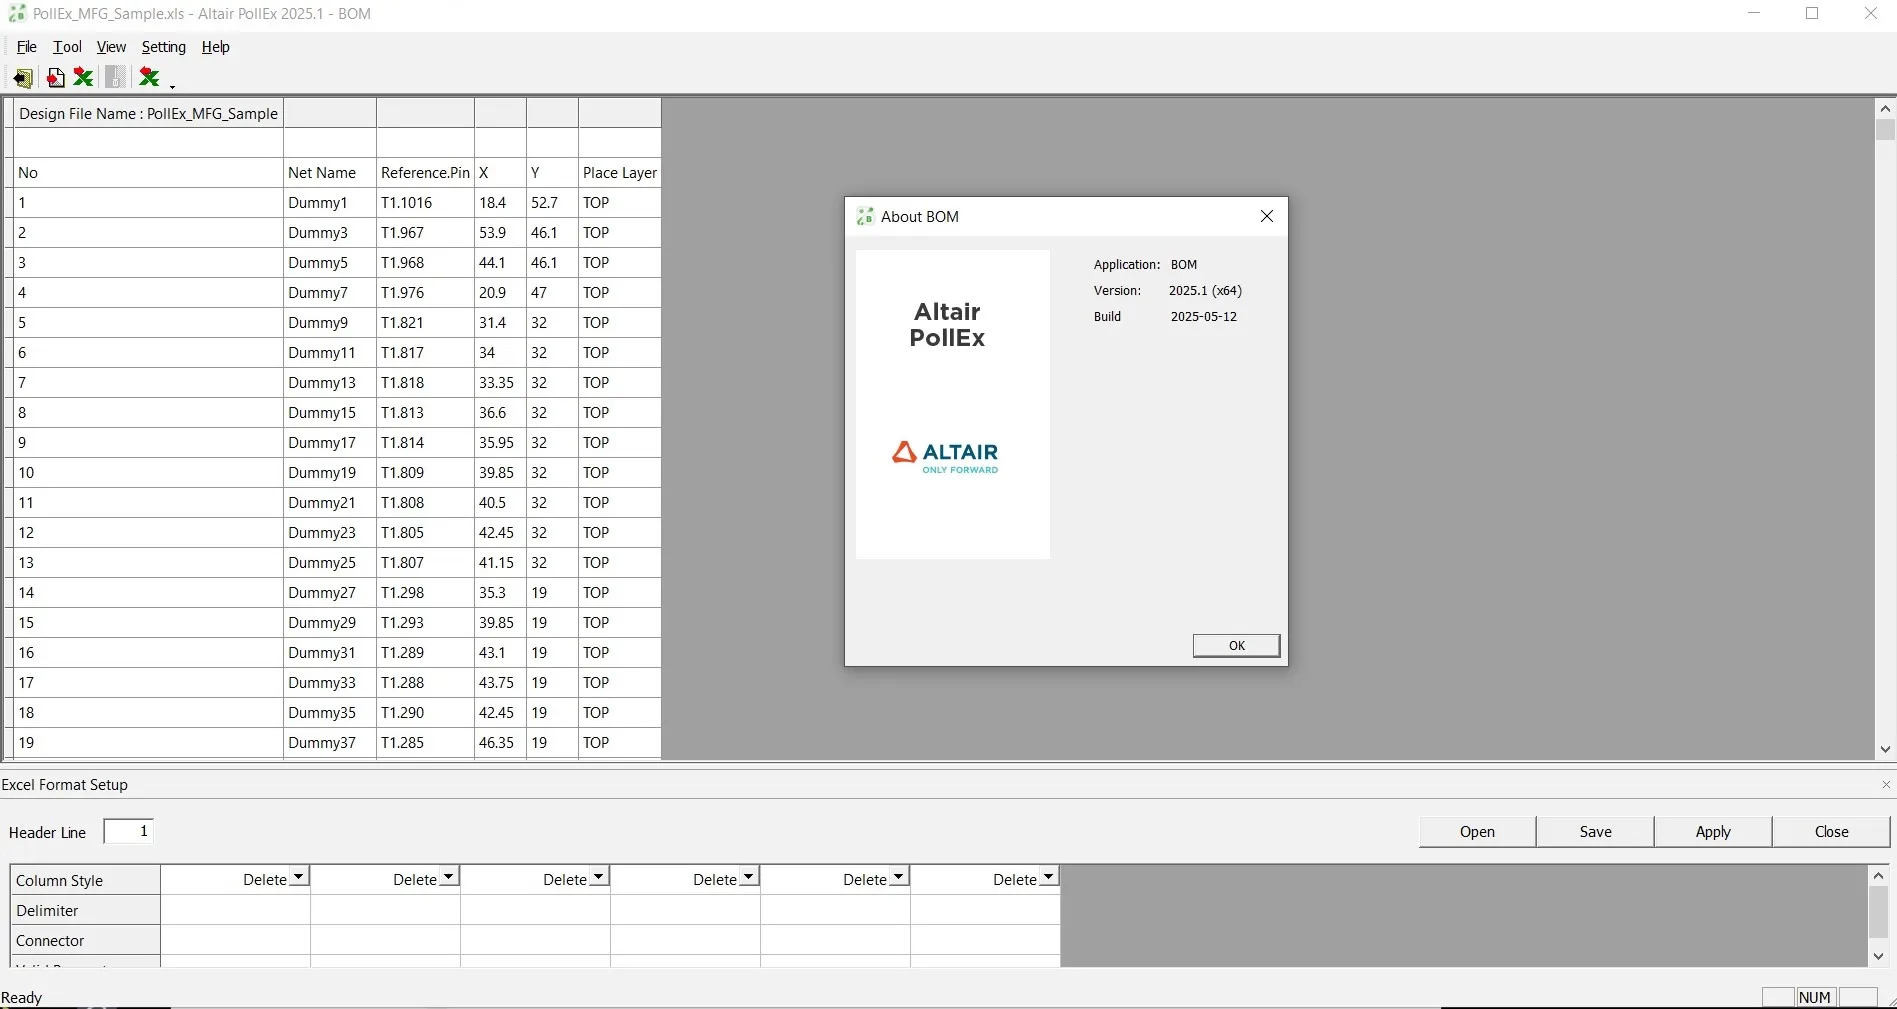The width and height of the screenshot is (1897, 1009).
Task: Click the red-arrow document import toolbar icon
Action: 56,77
